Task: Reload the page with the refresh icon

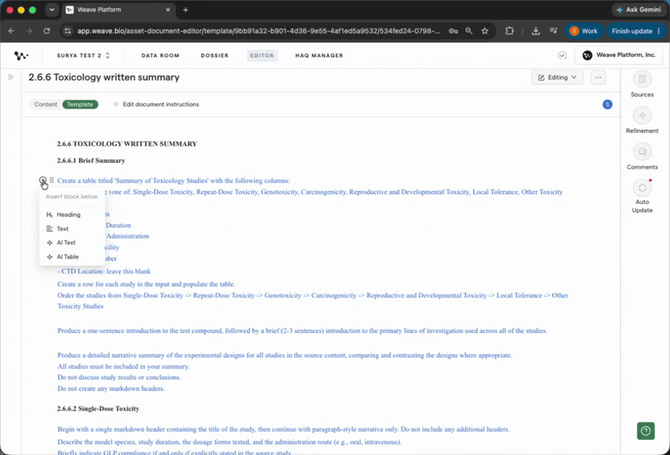Action: pos(47,31)
